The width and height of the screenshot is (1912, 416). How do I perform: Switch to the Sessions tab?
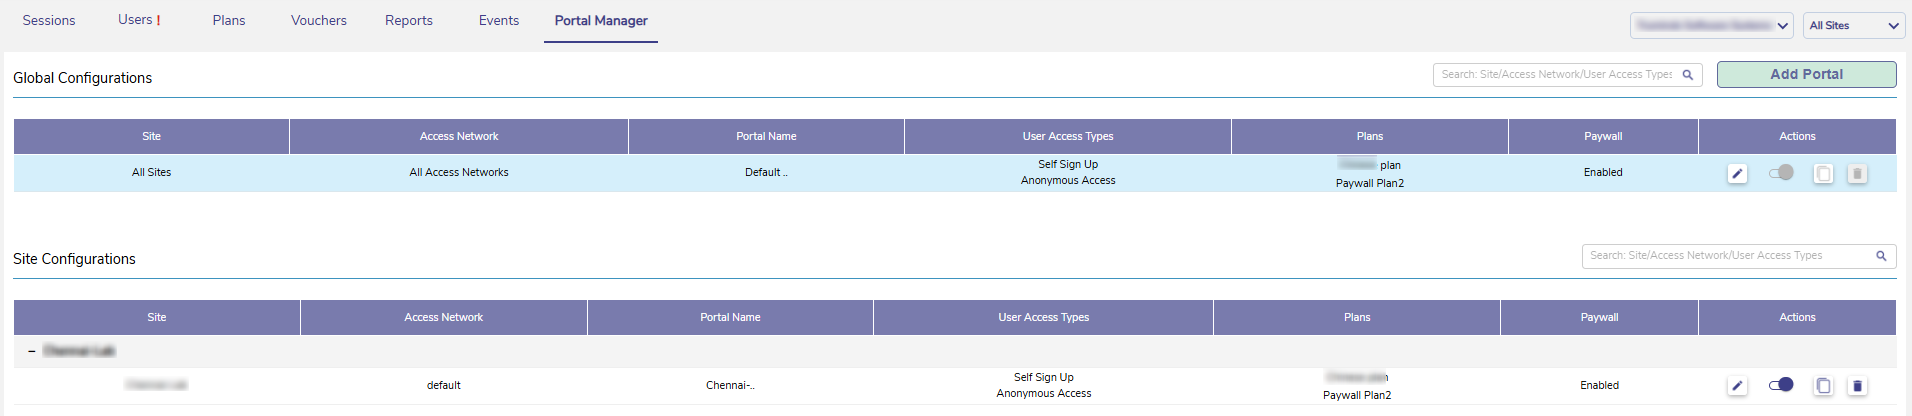click(49, 21)
